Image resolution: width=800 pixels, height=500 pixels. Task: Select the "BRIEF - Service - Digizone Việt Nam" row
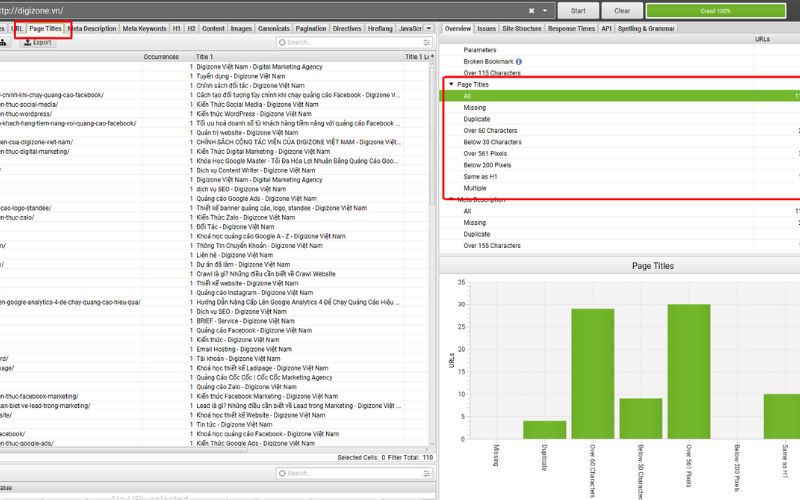click(x=216, y=321)
